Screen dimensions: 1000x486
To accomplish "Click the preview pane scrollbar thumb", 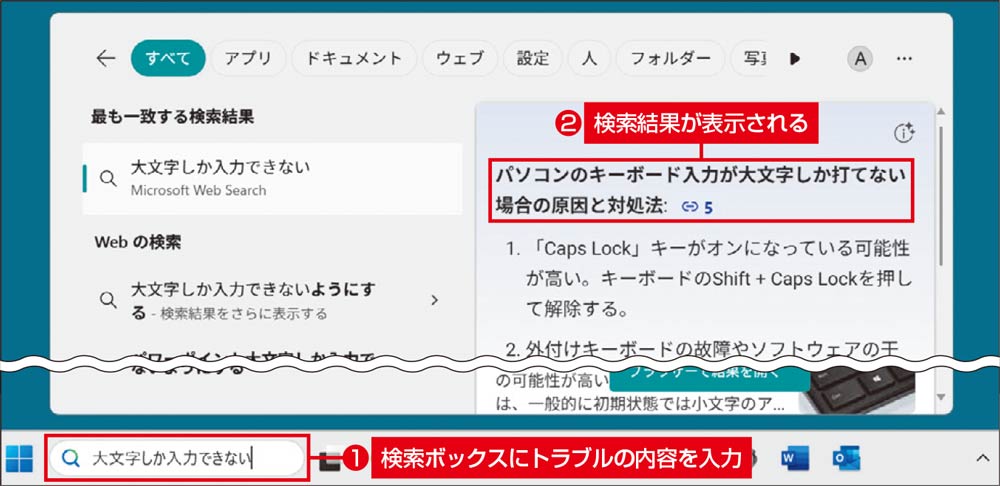I will [941, 195].
